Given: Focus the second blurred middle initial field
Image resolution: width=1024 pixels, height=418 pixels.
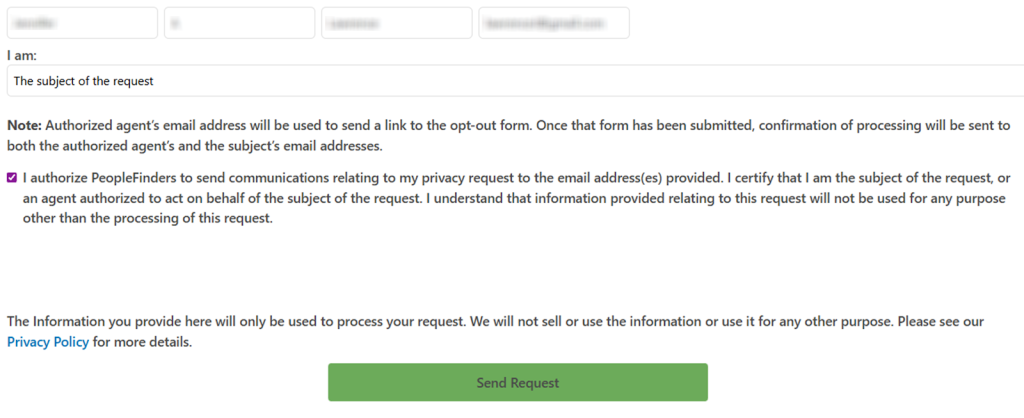Looking at the screenshot, I should coord(239,23).
